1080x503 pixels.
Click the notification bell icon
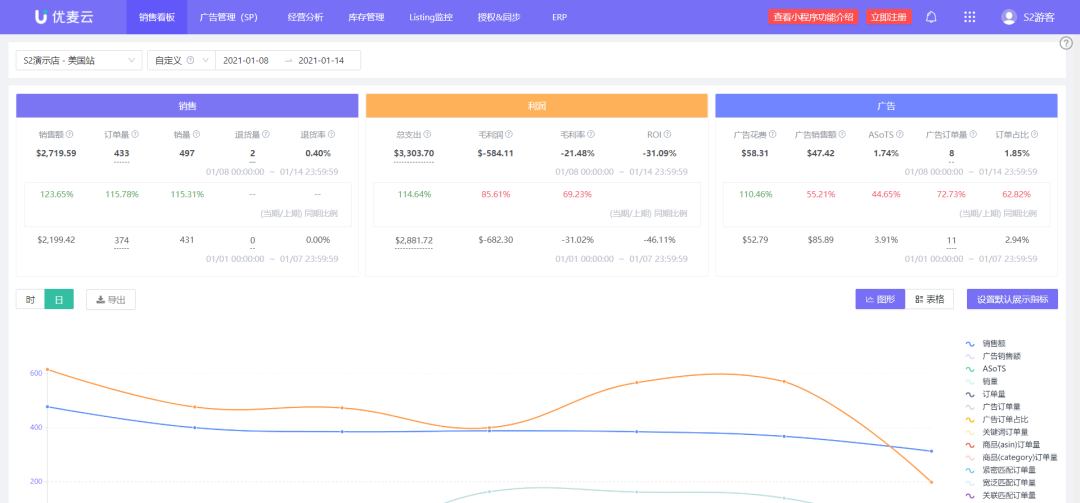pos(931,17)
